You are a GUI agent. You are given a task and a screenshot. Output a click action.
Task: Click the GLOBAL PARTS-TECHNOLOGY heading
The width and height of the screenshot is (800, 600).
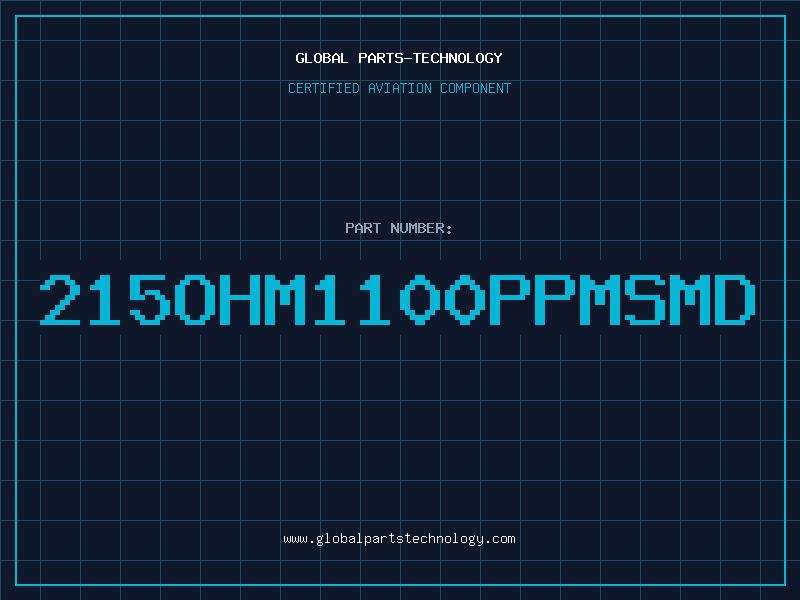click(399, 58)
